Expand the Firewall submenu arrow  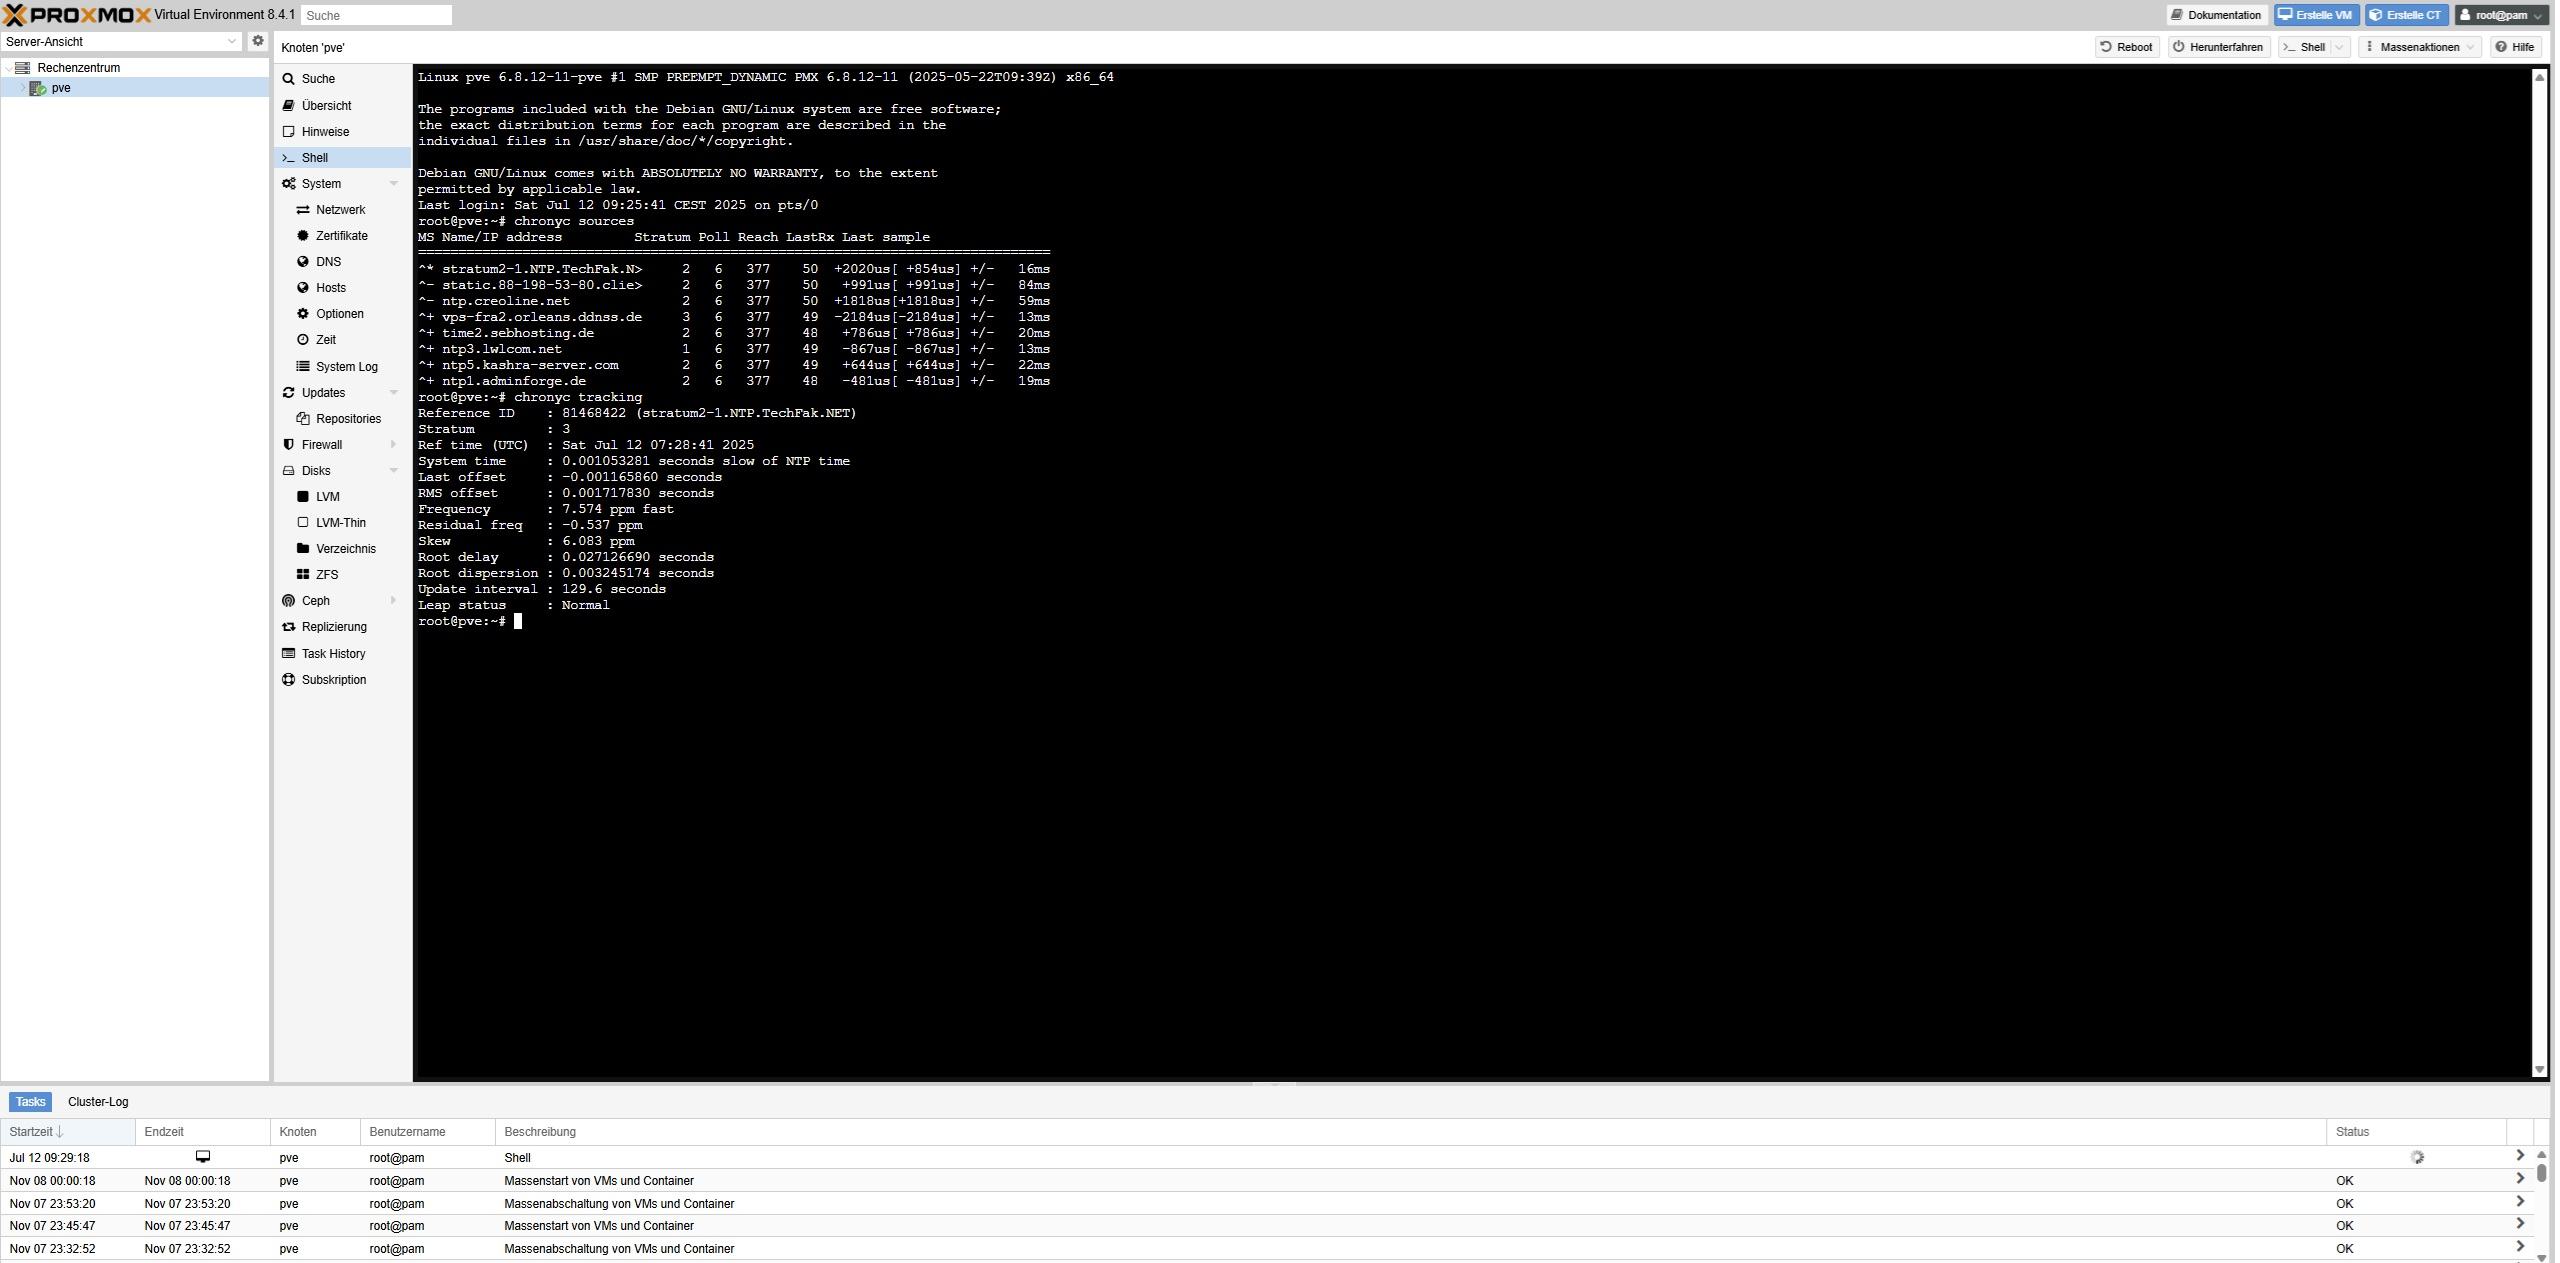pos(393,445)
